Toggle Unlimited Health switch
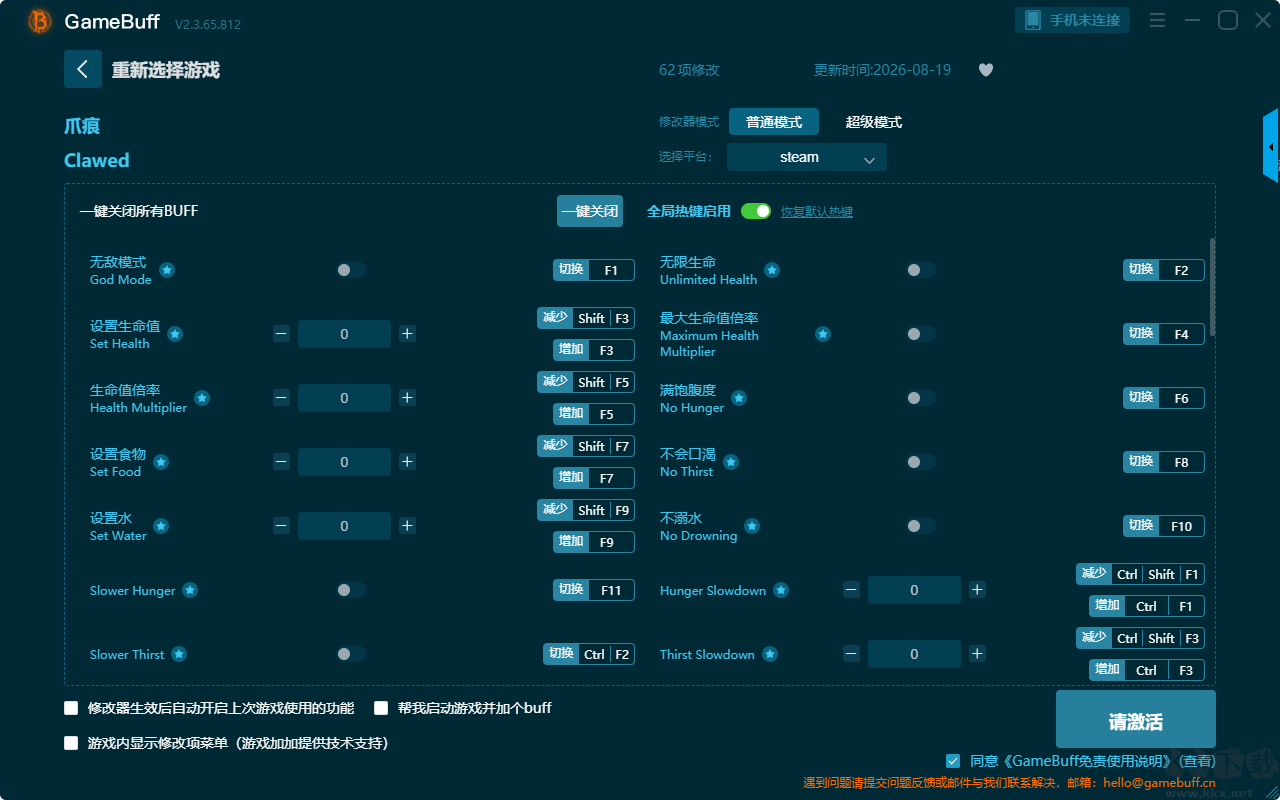The height and width of the screenshot is (800, 1280). [x=921, y=270]
